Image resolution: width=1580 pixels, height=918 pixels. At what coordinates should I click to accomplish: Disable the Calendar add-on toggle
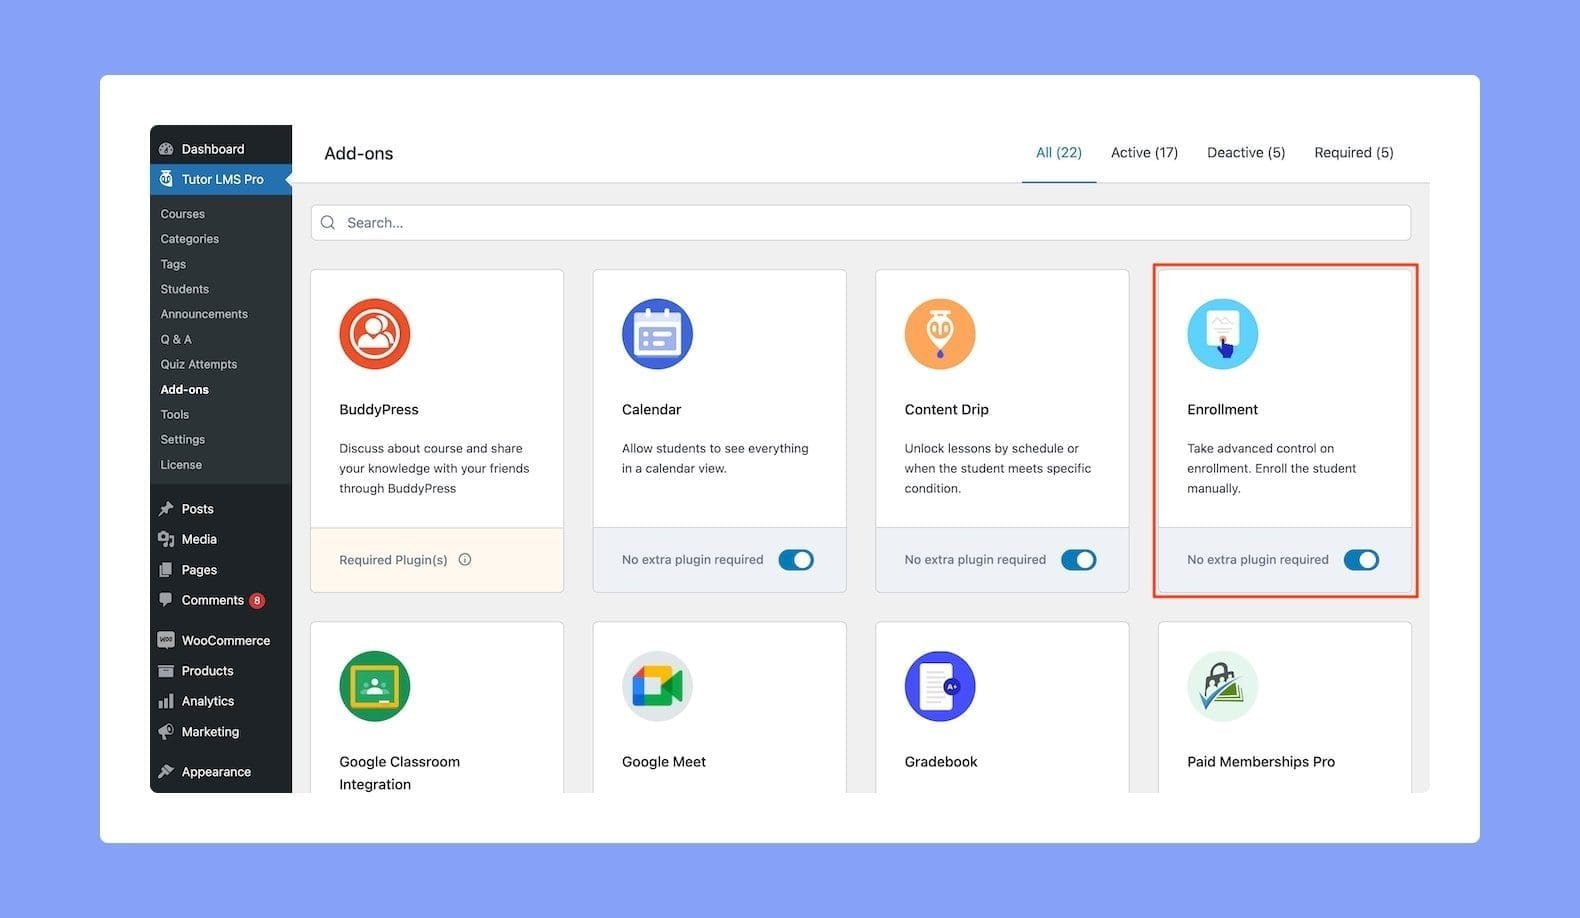(796, 560)
